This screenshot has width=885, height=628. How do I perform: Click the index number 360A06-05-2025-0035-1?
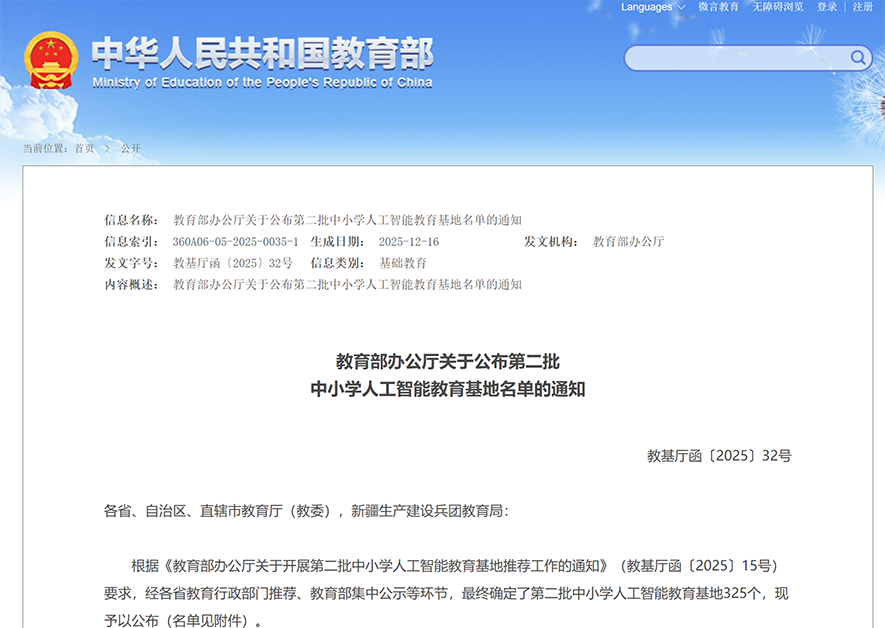tap(235, 242)
